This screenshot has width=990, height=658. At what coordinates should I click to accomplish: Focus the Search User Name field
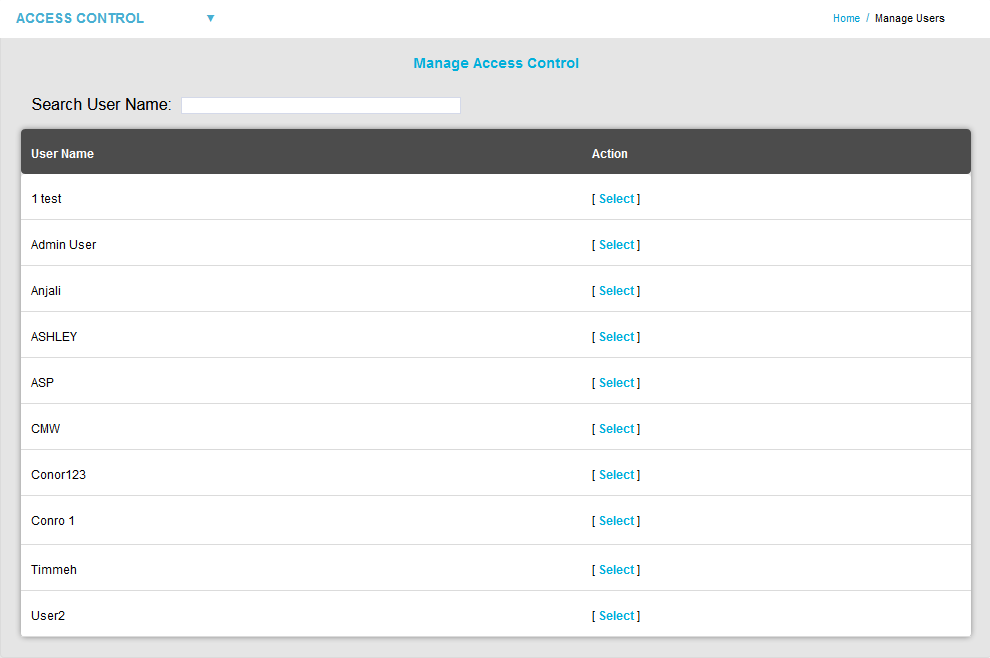coord(320,105)
